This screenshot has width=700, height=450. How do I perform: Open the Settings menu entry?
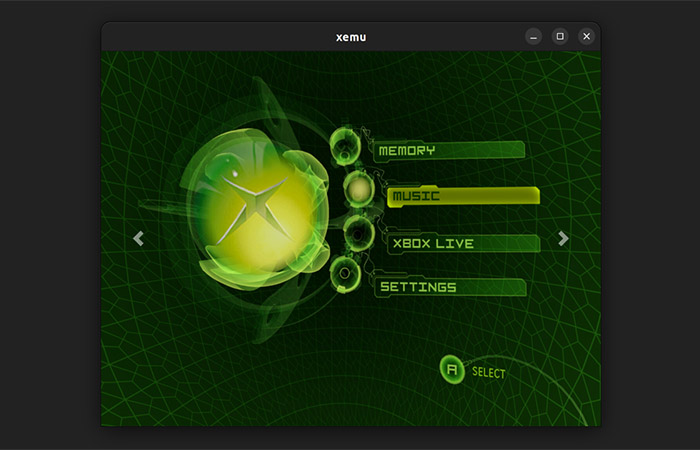coord(449,288)
